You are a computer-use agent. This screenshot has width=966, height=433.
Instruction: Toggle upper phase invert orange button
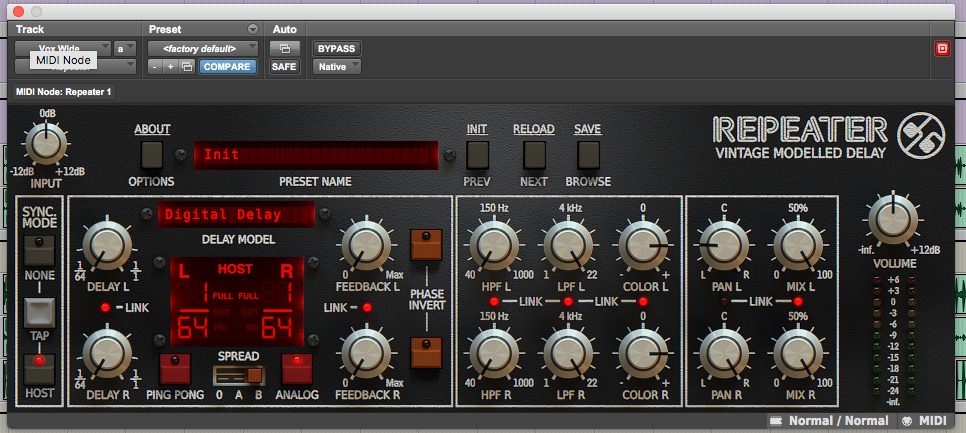pos(426,244)
